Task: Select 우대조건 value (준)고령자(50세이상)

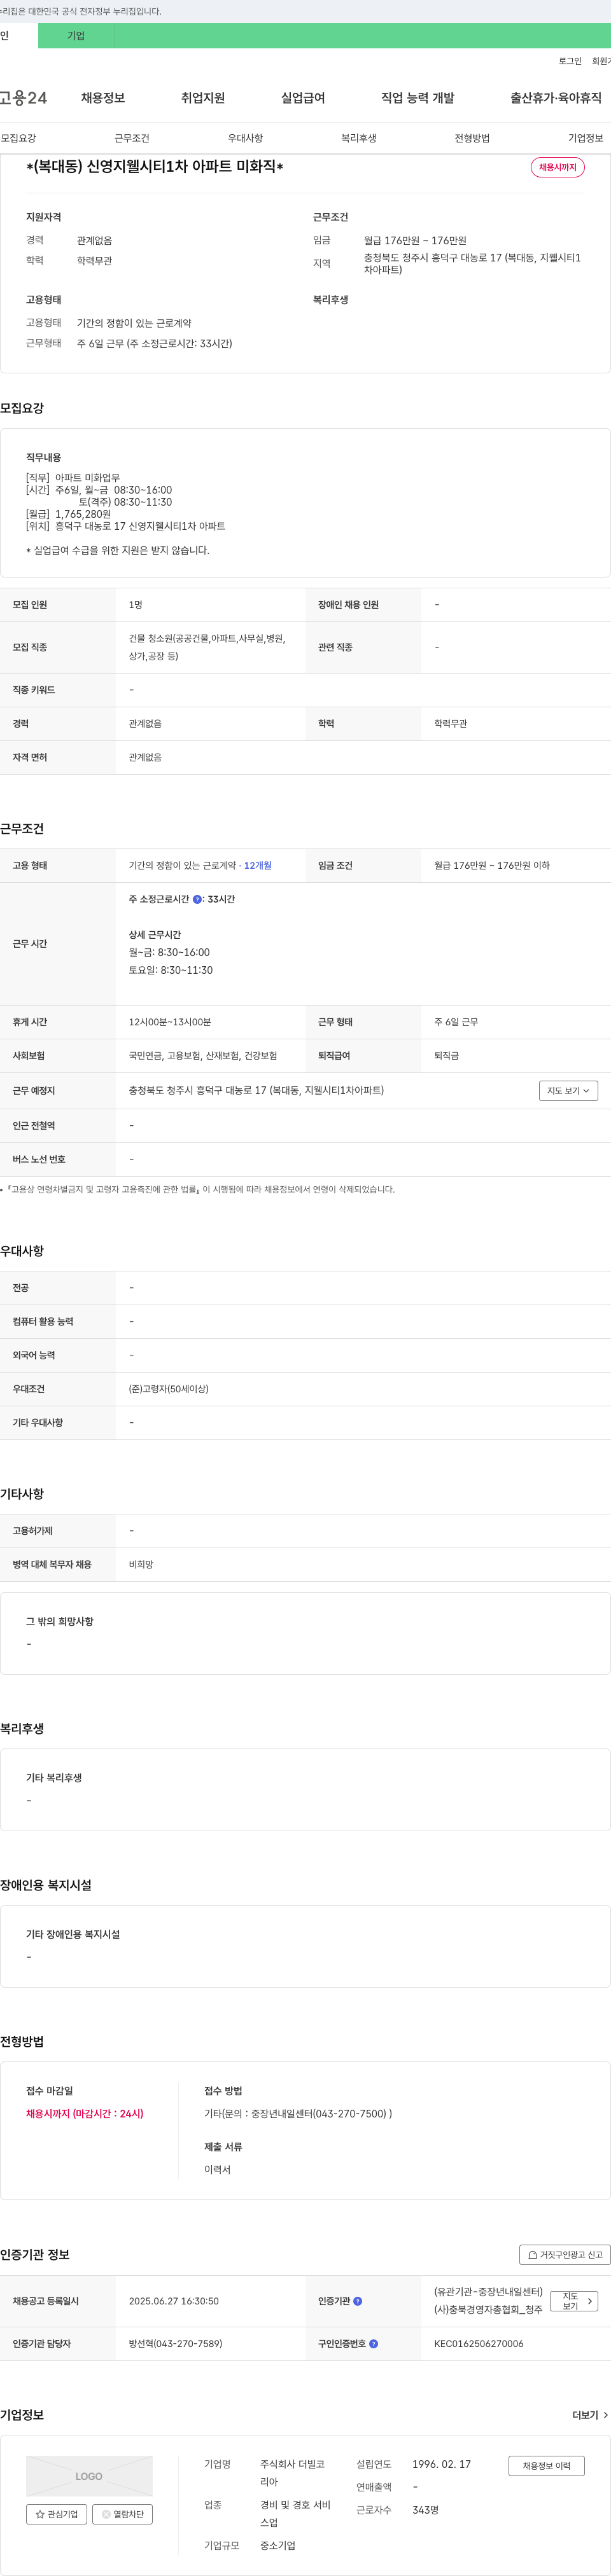Action: (169, 1389)
